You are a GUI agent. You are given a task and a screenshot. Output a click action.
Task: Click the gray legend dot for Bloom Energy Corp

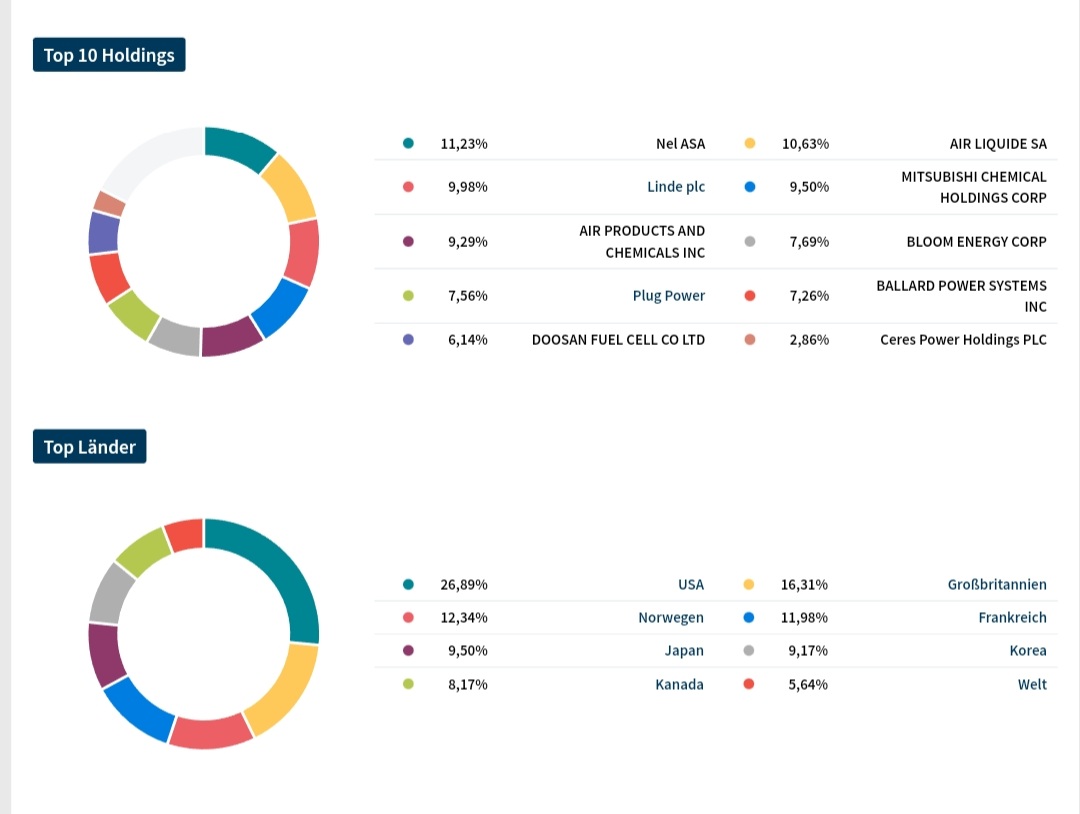[x=750, y=242]
